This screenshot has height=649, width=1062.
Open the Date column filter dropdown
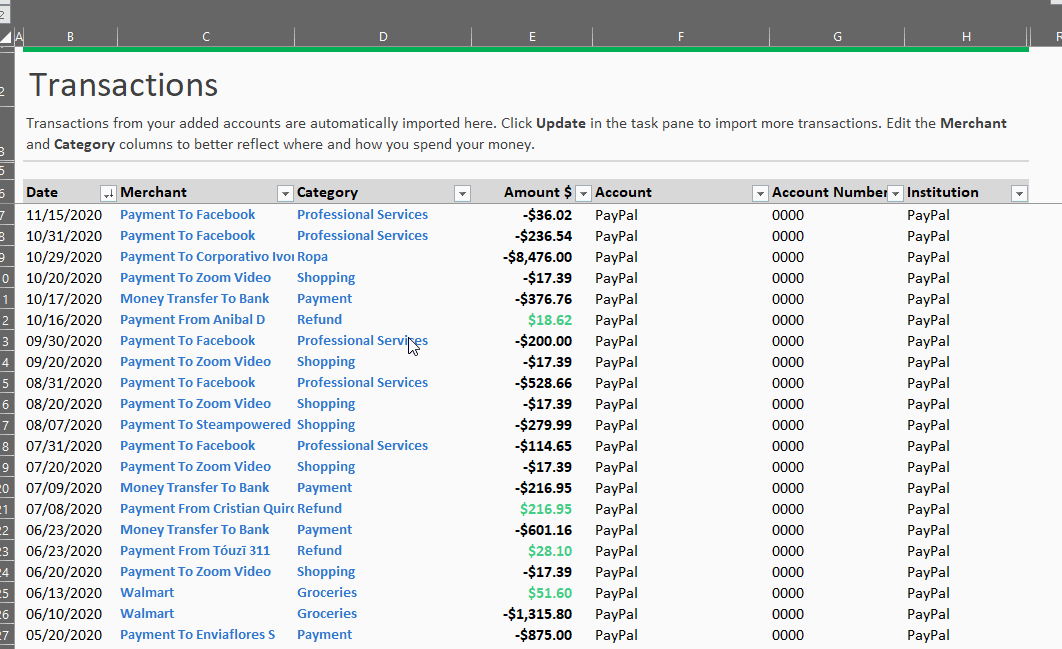point(108,194)
